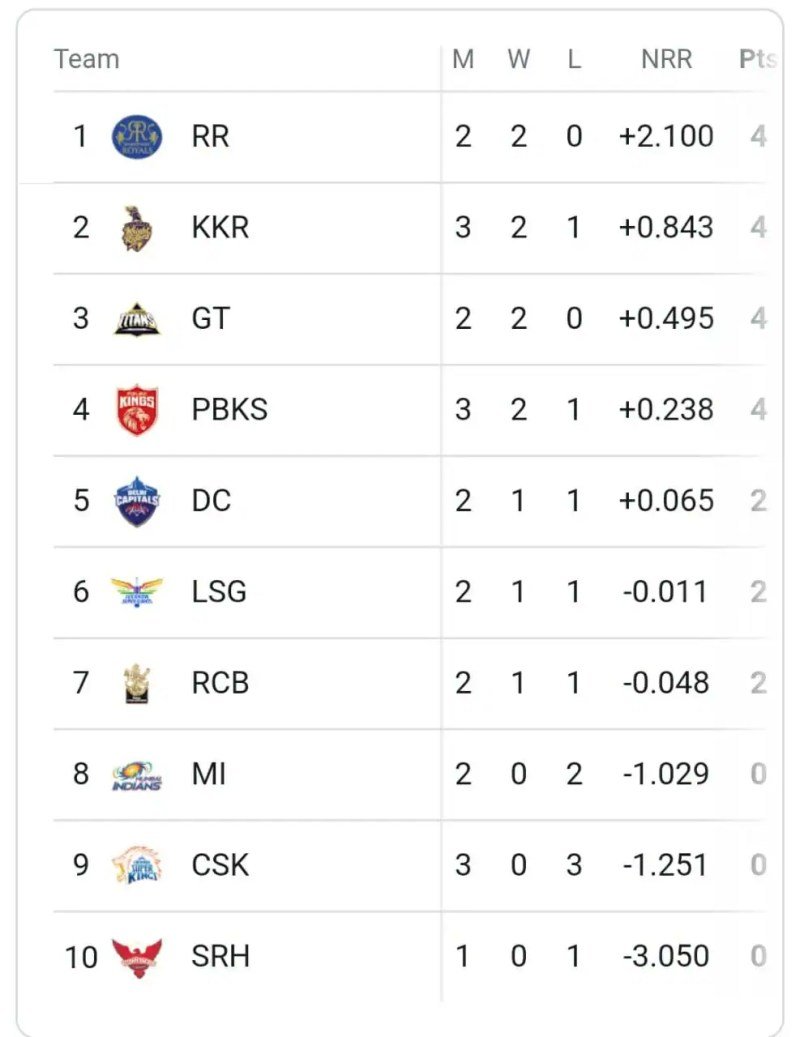800x1037 pixels.
Task: Select the Lucknow Super Giants logo
Action: [x=137, y=592]
